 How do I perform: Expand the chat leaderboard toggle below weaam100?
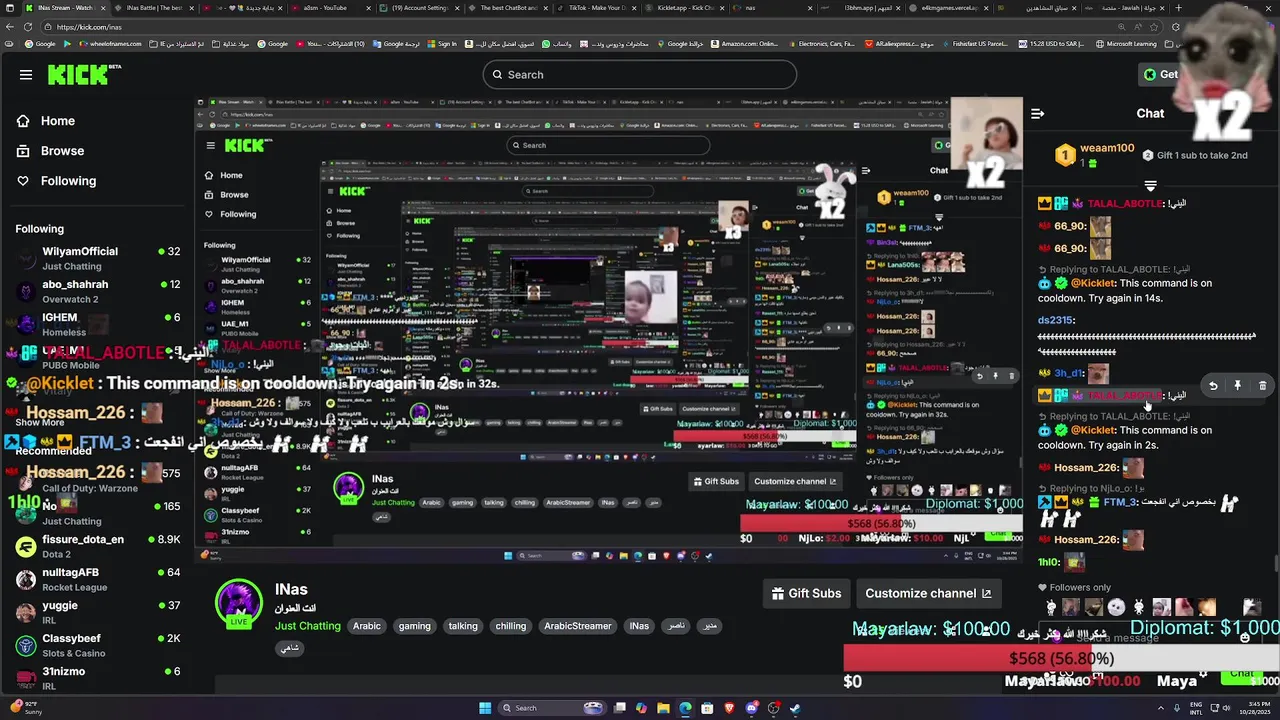click(x=1150, y=186)
